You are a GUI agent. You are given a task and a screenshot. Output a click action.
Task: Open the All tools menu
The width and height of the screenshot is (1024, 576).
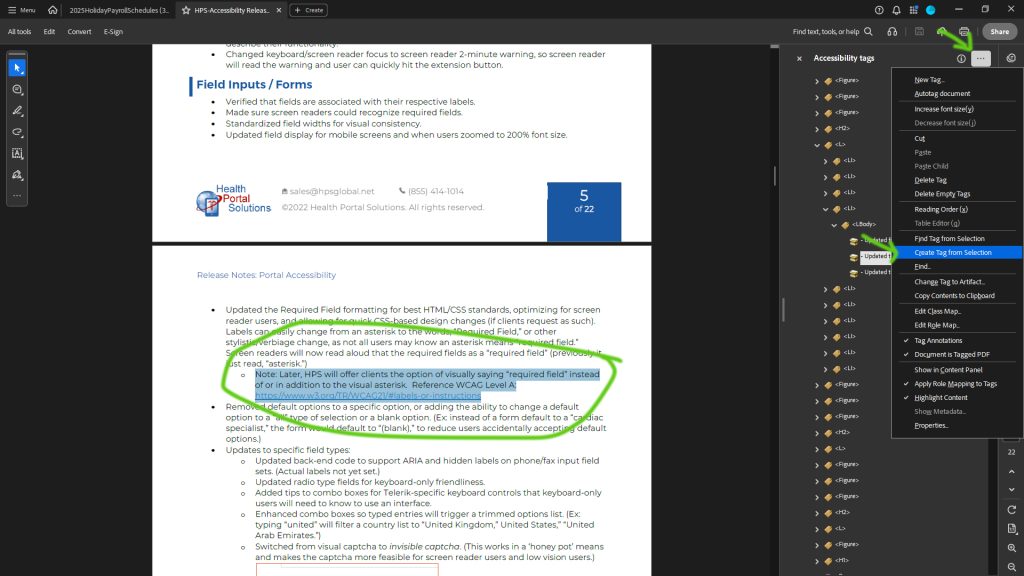click(x=19, y=31)
